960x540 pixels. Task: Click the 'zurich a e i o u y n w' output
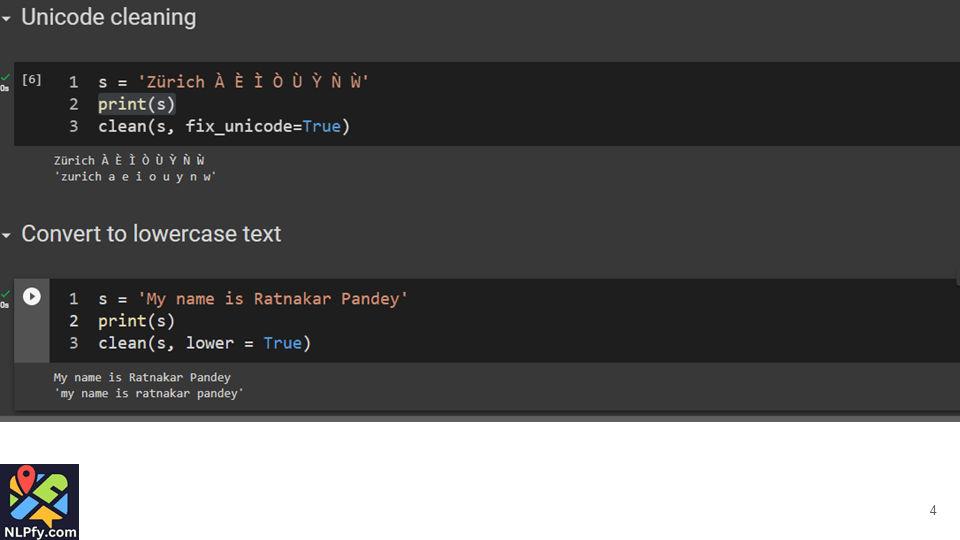point(136,176)
